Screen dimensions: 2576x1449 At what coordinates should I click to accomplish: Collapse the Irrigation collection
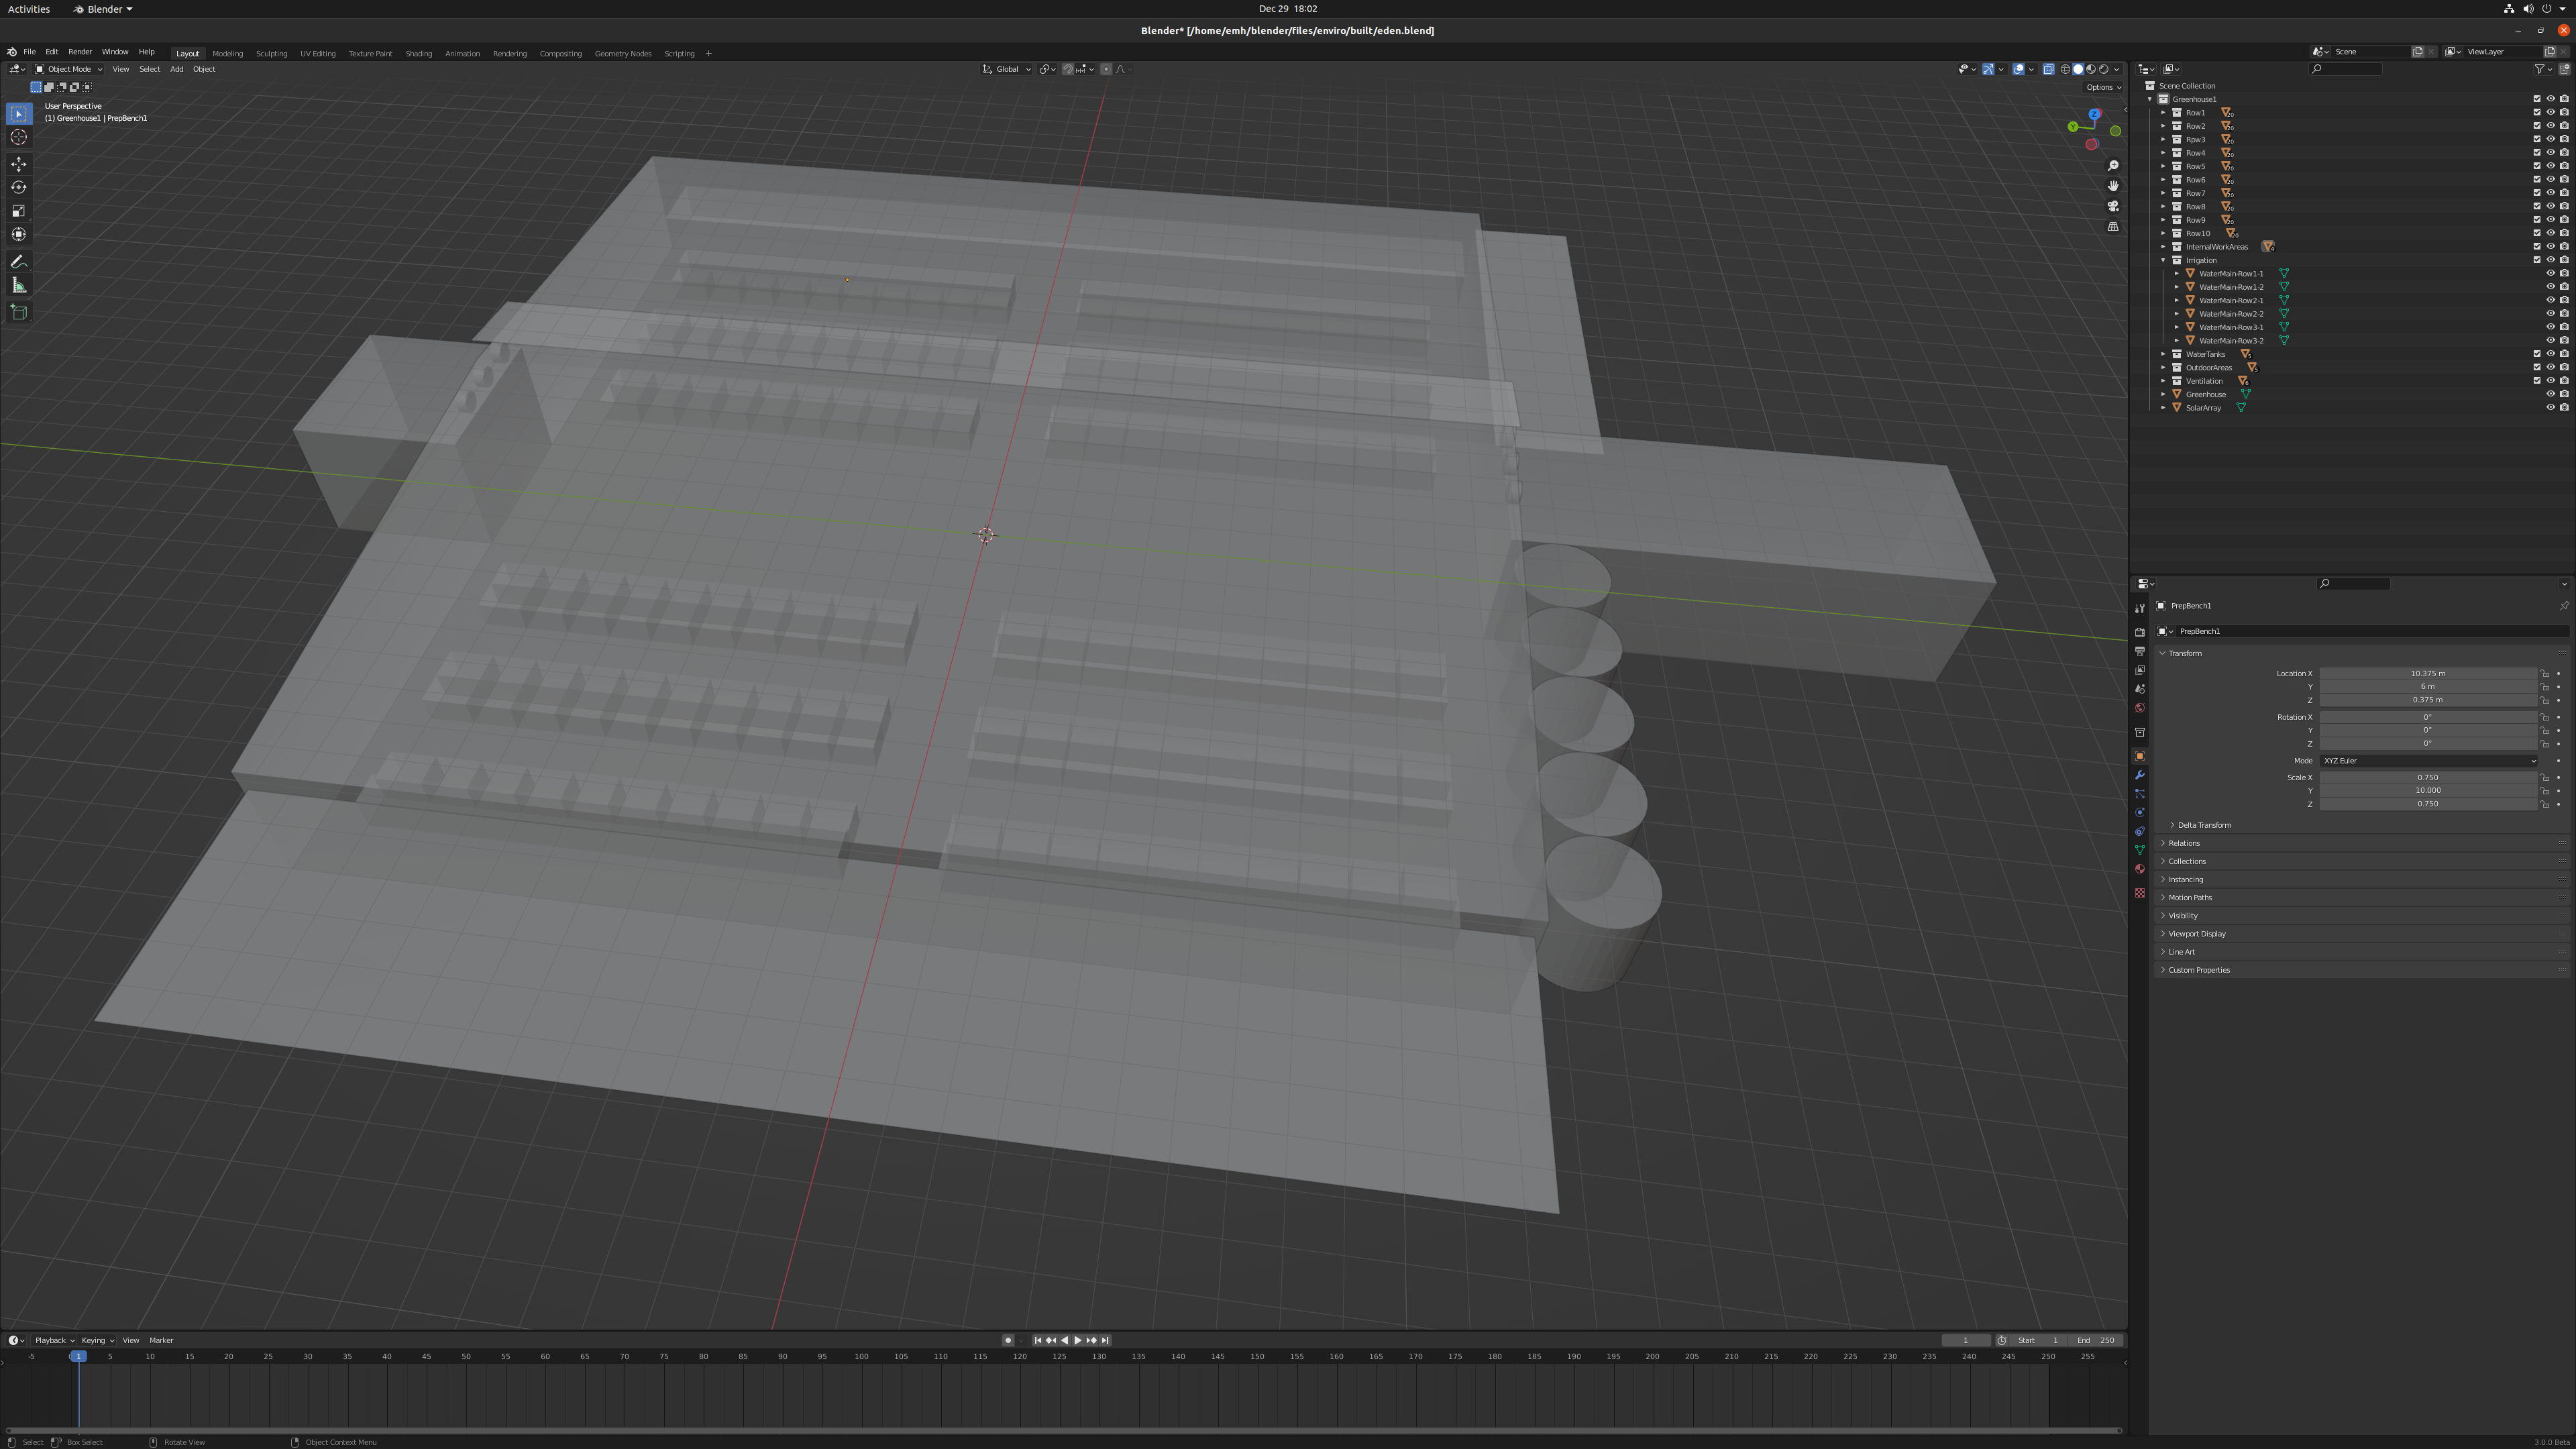tap(2163, 260)
